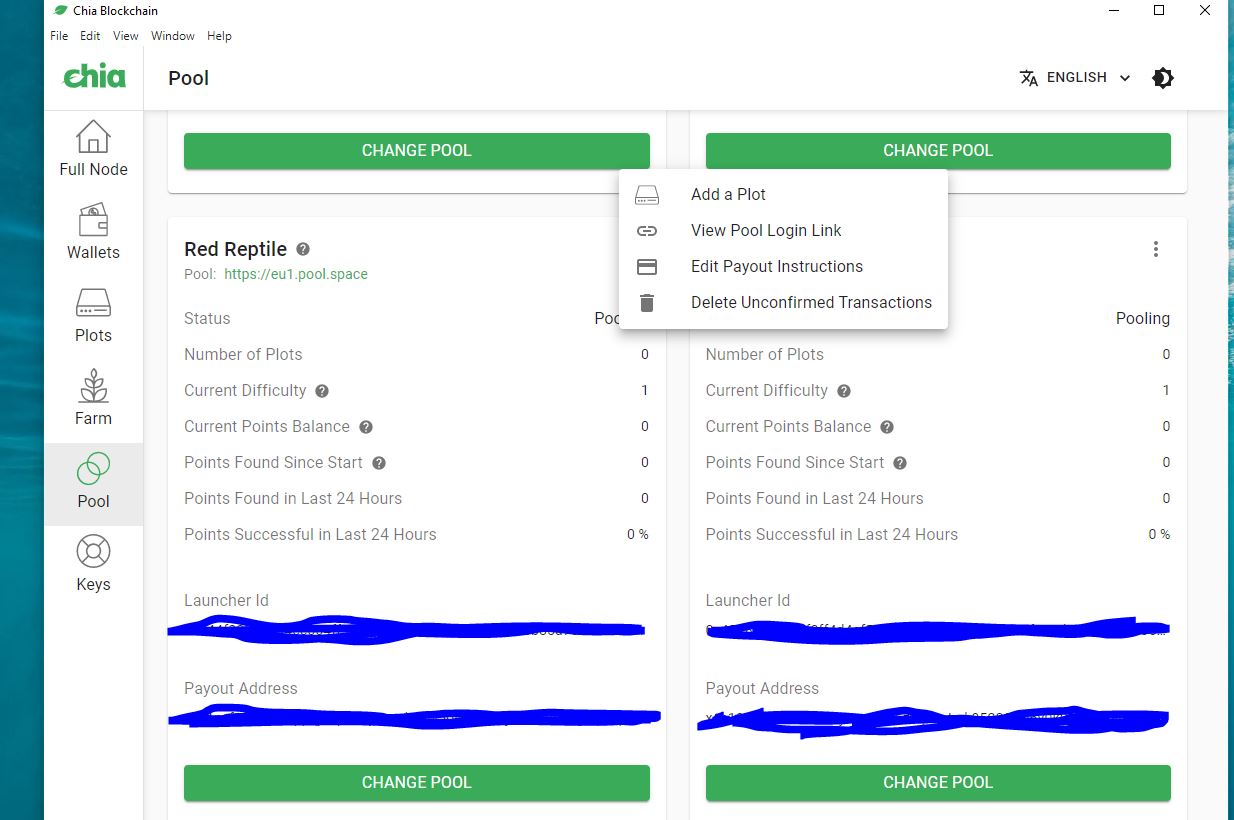The height and width of the screenshot is (820, 1234).
Task: Choose View Pool Login Link menu item
Action: pyautogui.click(x=783, y=230)
